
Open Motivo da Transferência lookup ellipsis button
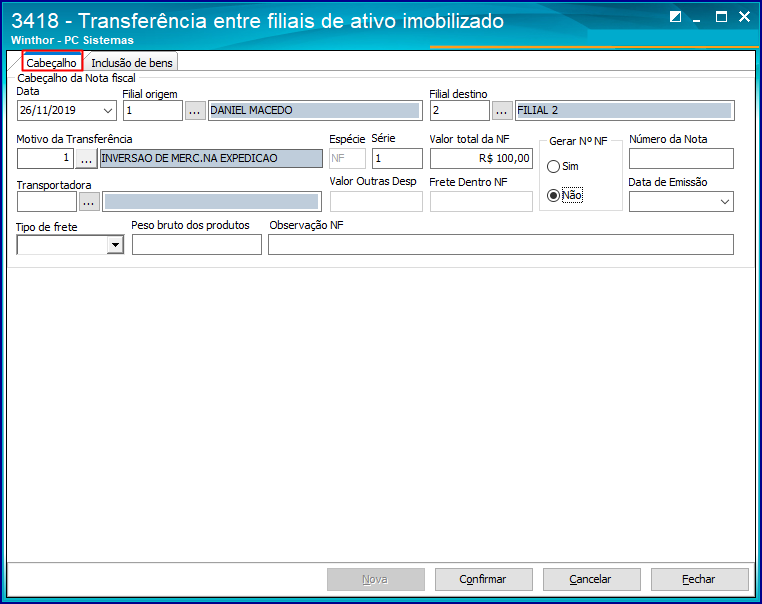coord(86,158)
